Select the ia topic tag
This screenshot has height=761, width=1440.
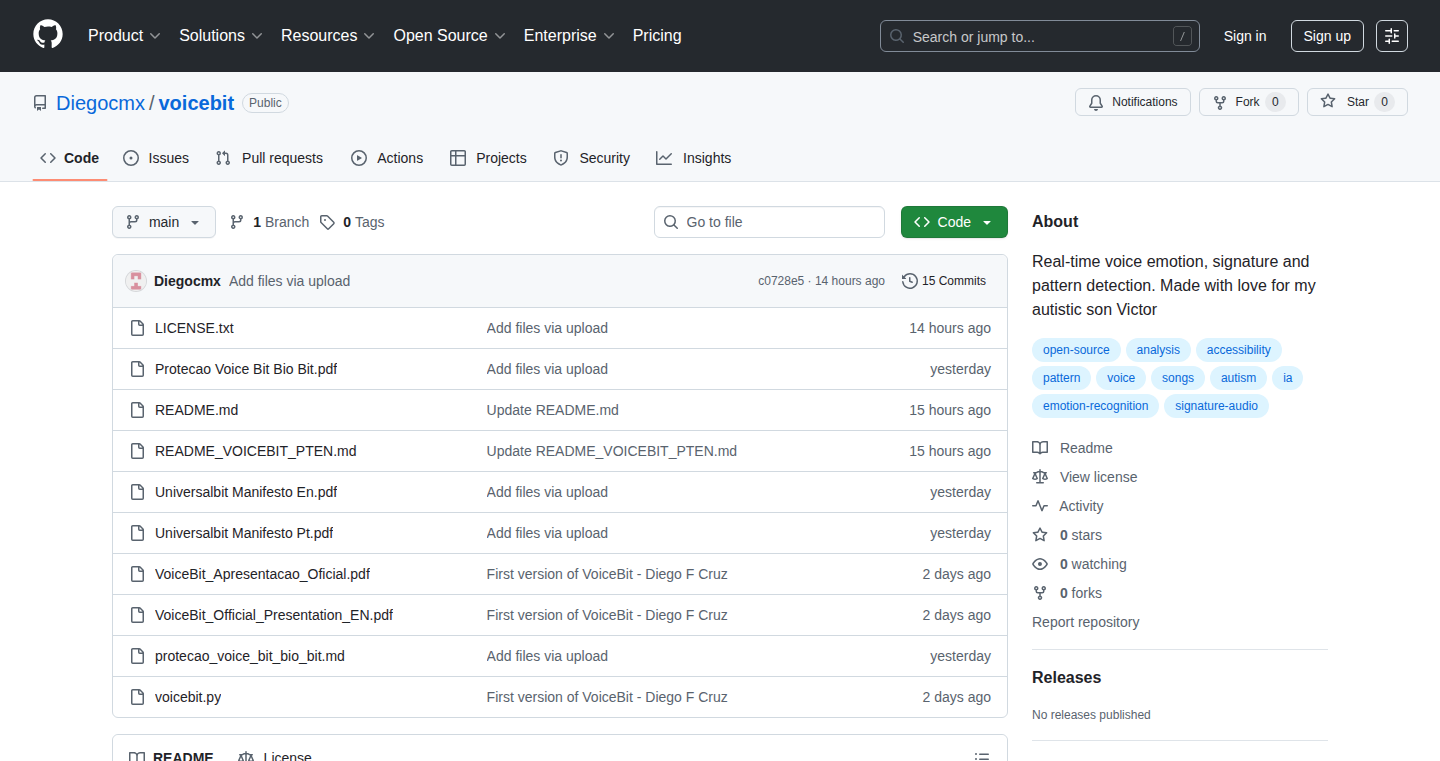[x=1288, y=378]
